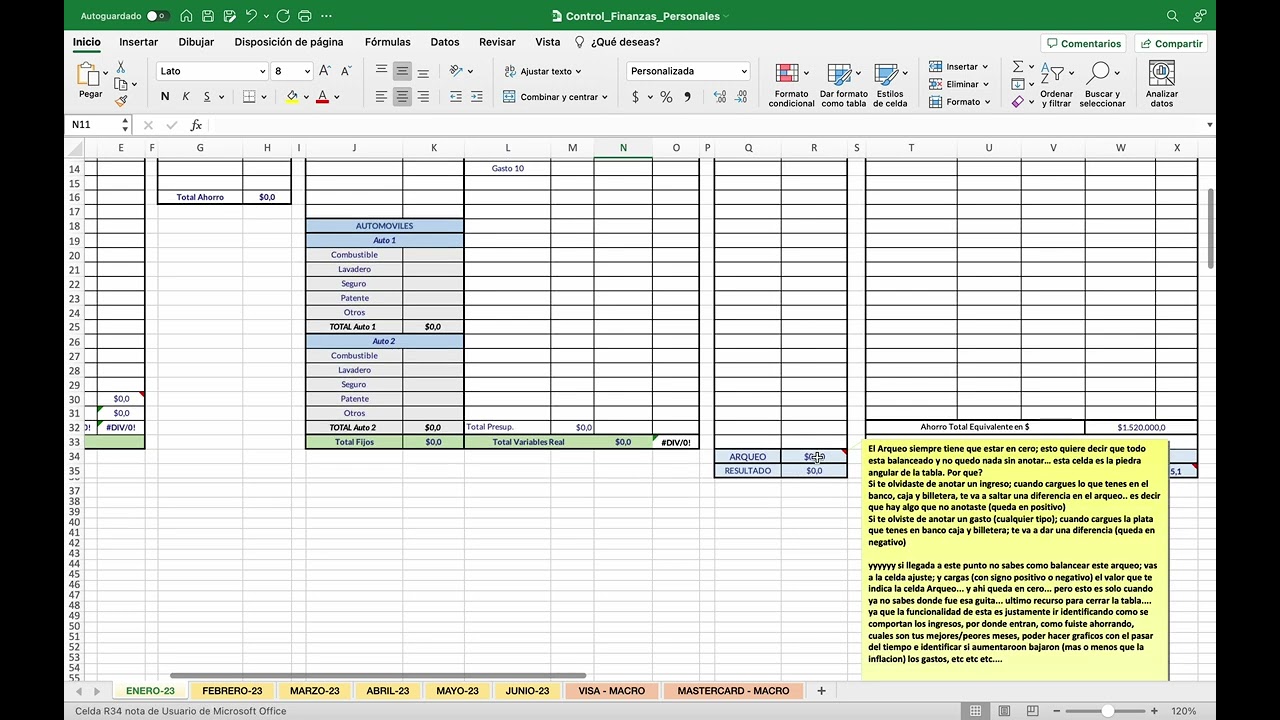The image size is (1280, 720).
Task: Open the Eliminar cells dropdown
Action: tap(960, 84)
